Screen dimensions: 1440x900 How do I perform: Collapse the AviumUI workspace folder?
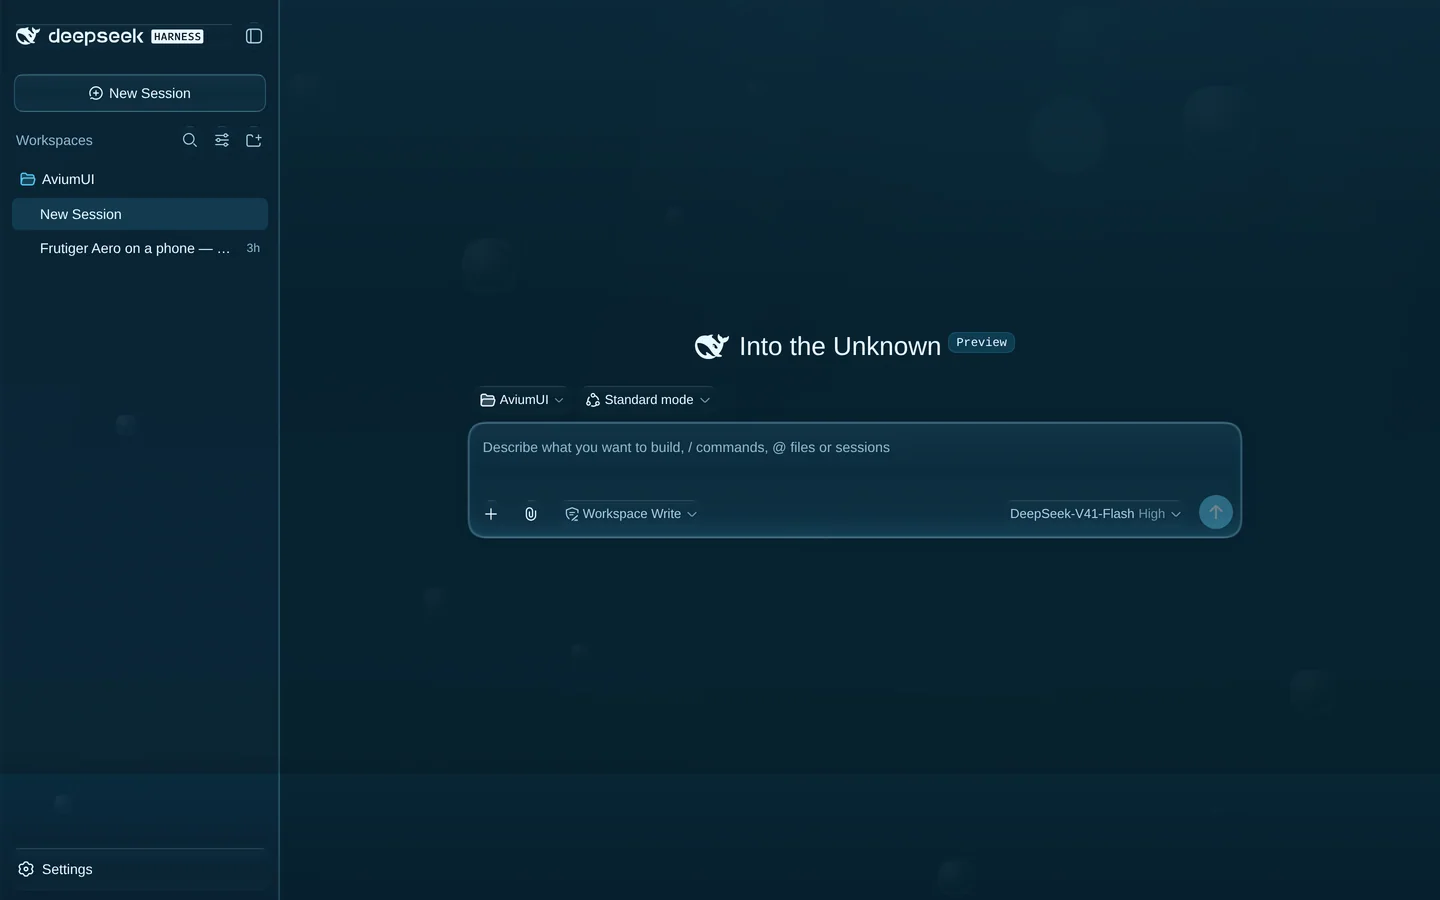(140, 179)
